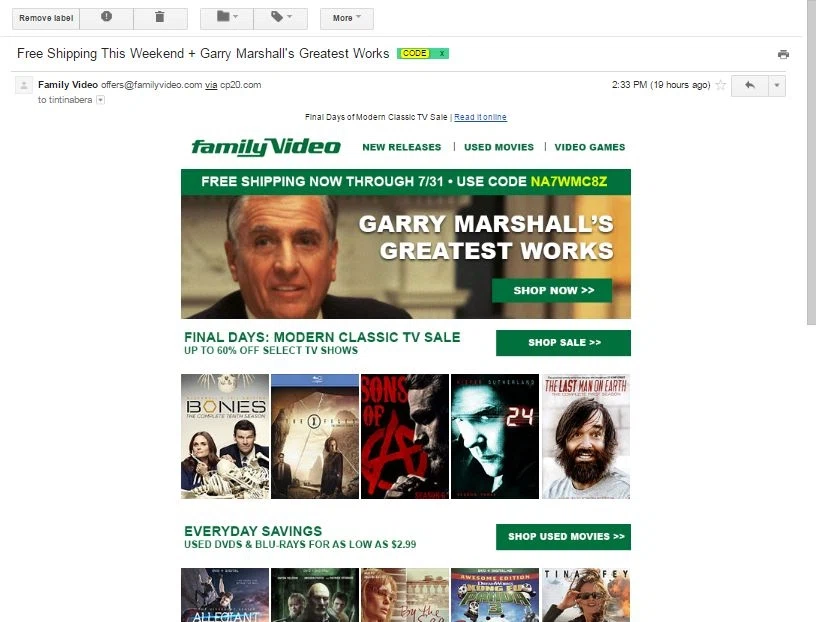
Task: Delete the email with the trash icon
Action: coord(160,17)
